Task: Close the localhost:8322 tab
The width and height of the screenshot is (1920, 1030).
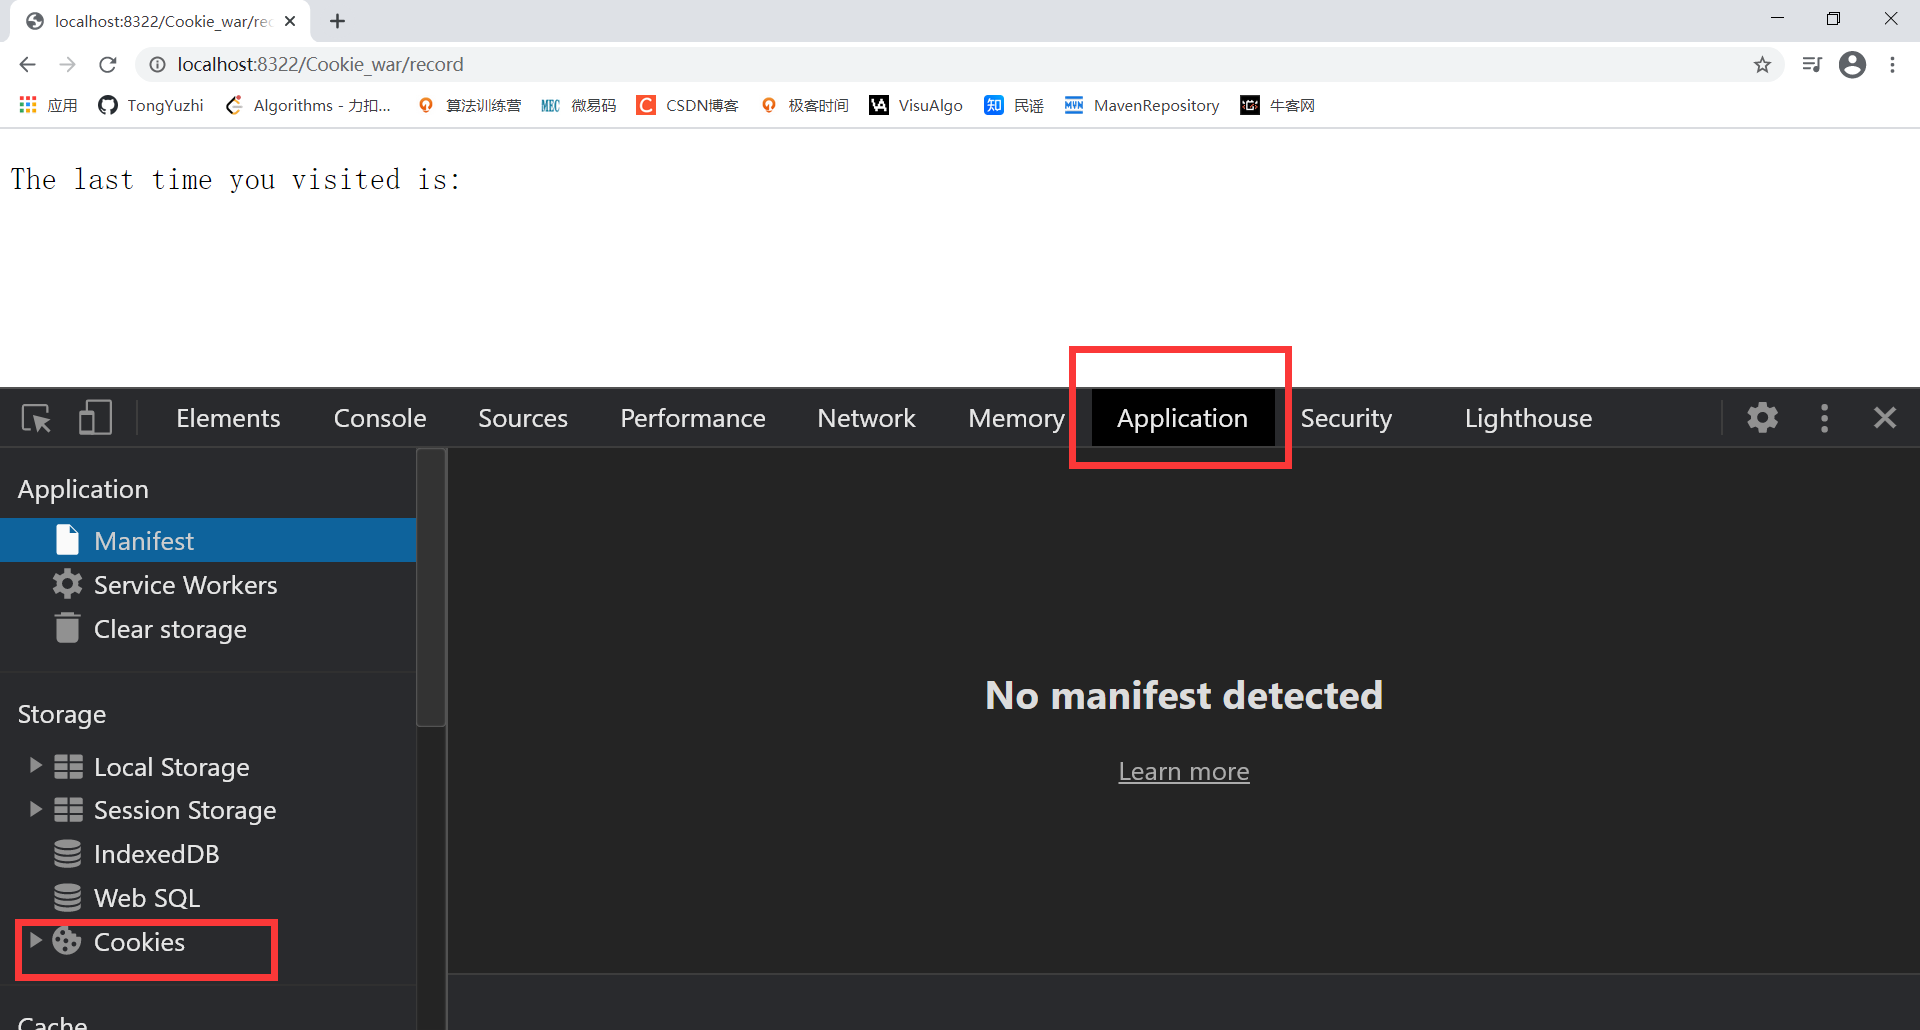Action: click(290, 21)
